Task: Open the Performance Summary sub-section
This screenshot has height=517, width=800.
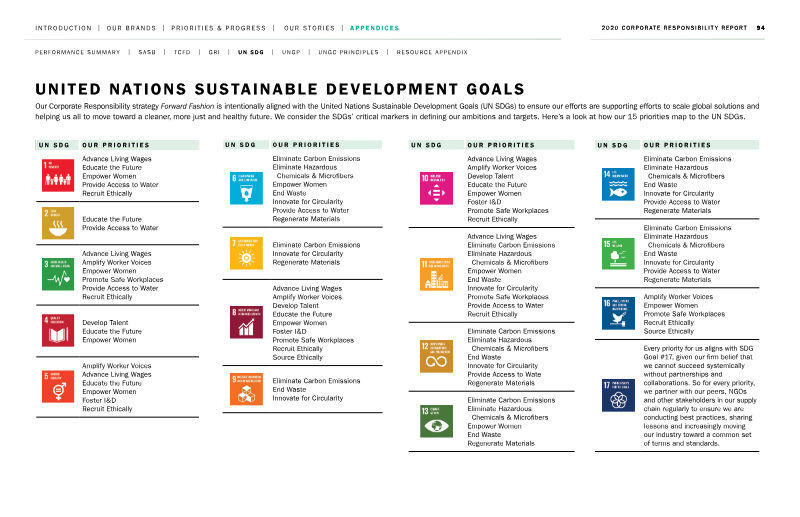Action: pos(78,52)
